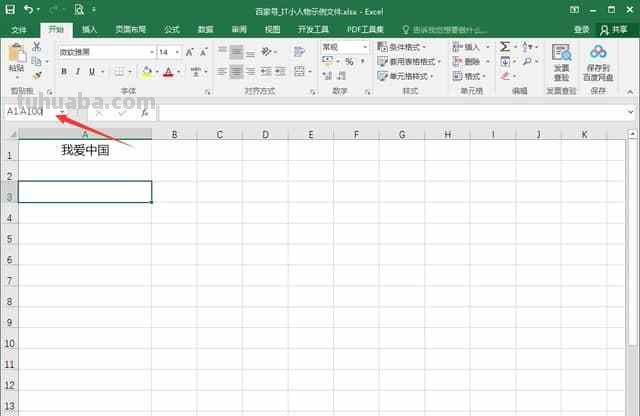
Task: Click the Copy icon
Action: tap(36, 61)
